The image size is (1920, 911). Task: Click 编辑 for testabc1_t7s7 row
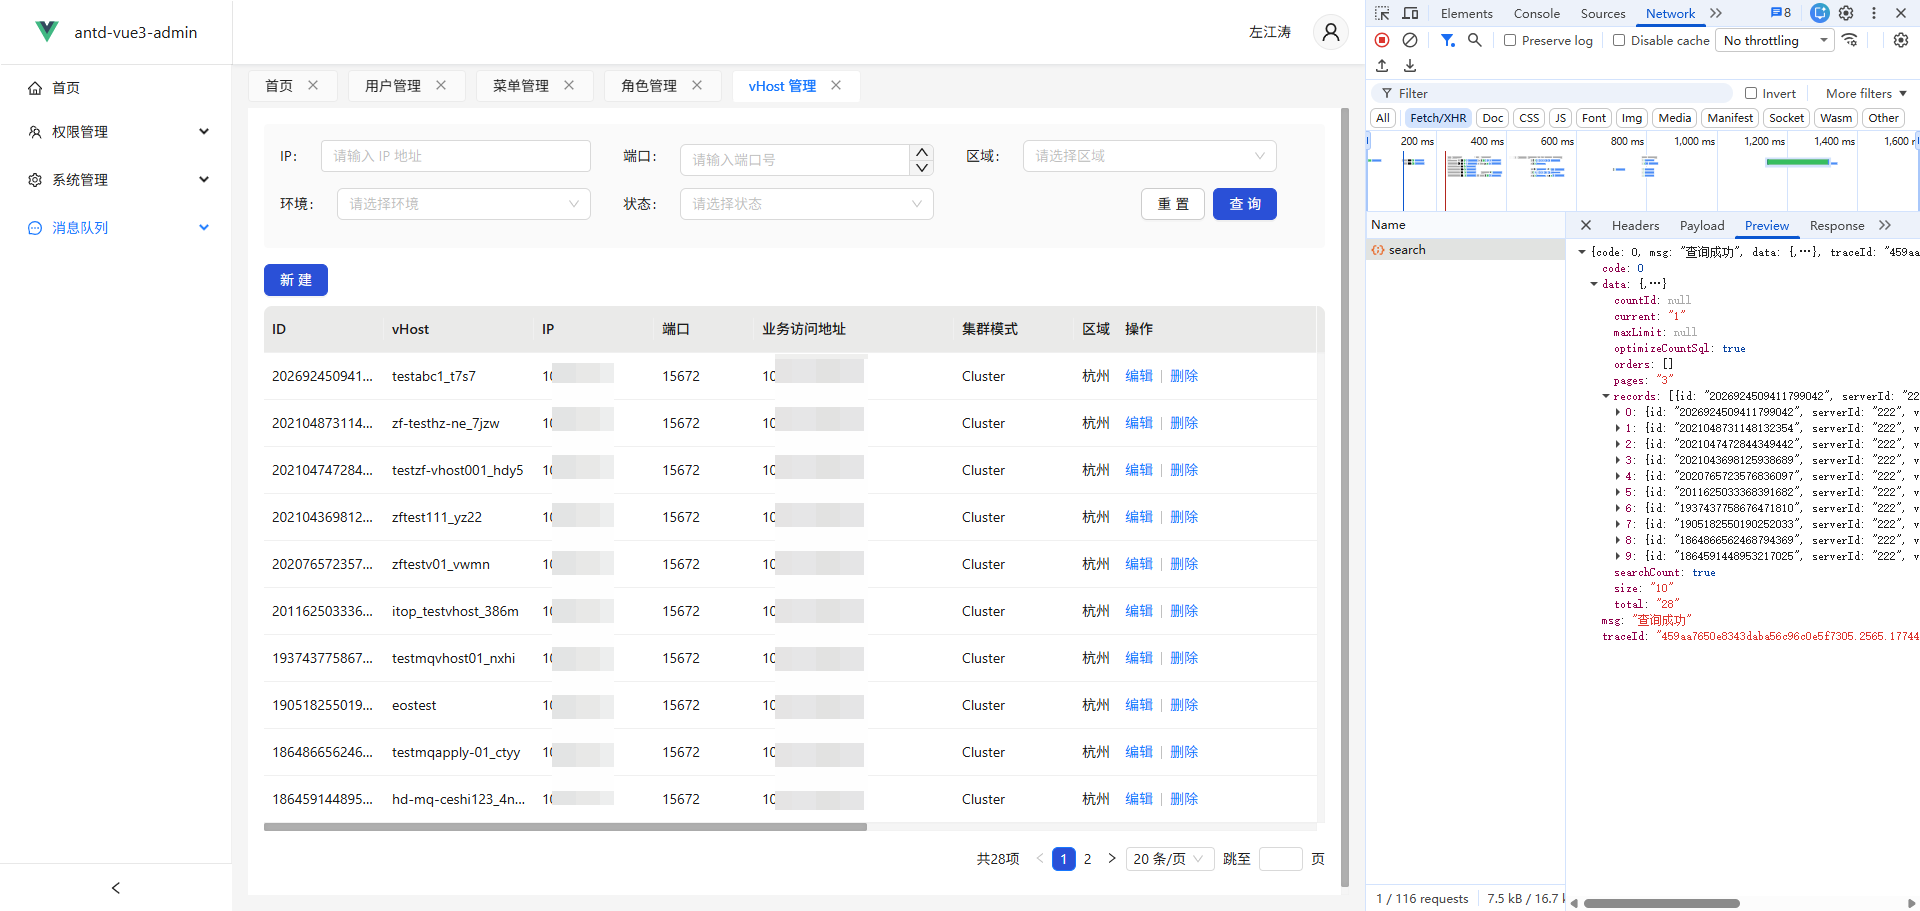[1138, 376]
